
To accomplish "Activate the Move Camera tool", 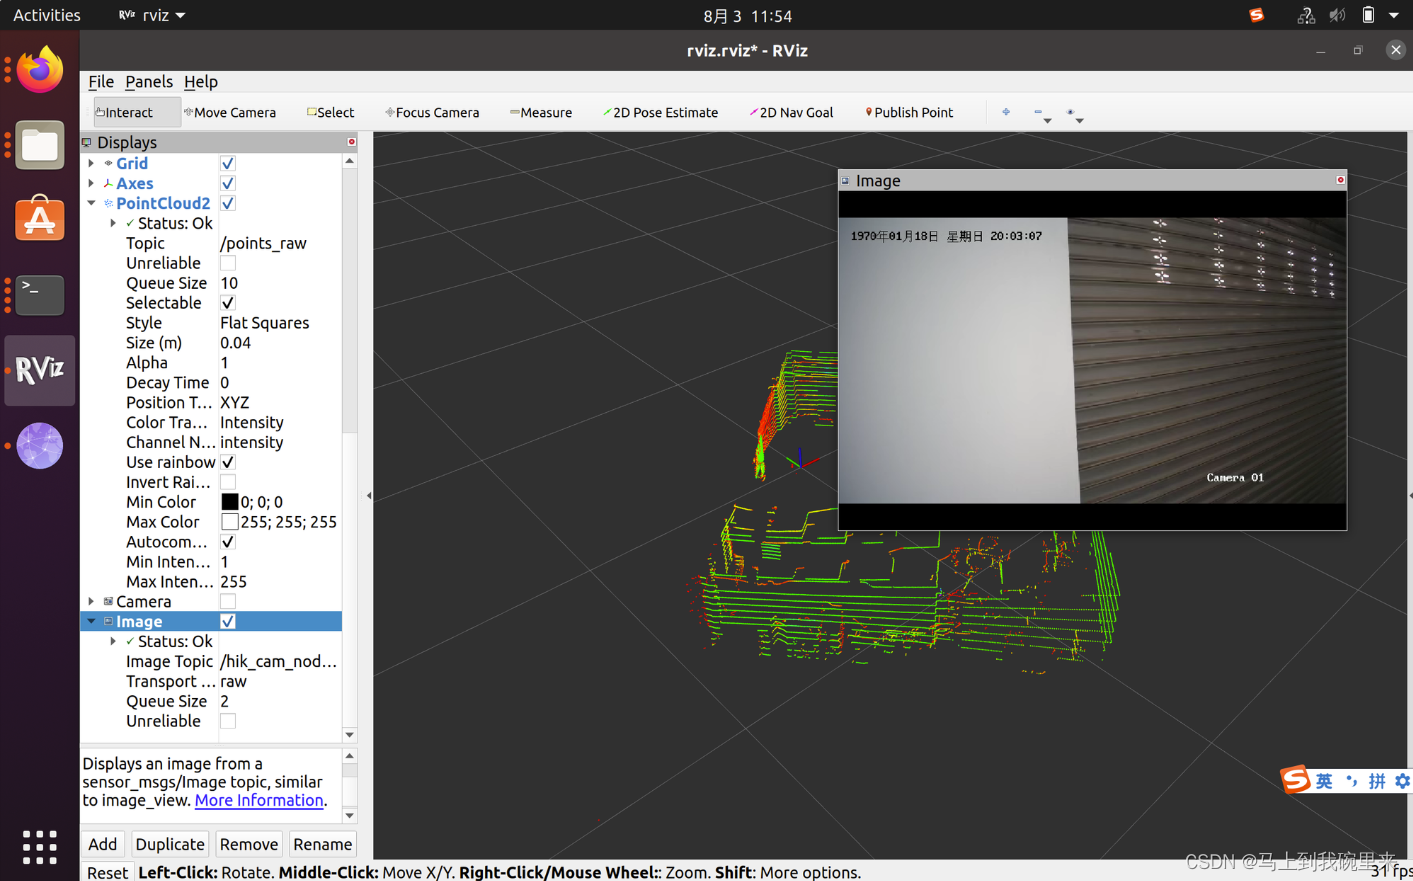I will 230,112.
